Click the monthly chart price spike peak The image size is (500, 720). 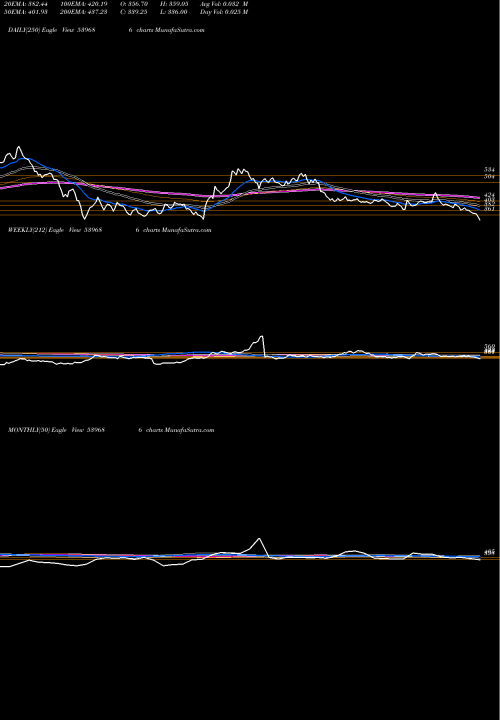(259, 539)
